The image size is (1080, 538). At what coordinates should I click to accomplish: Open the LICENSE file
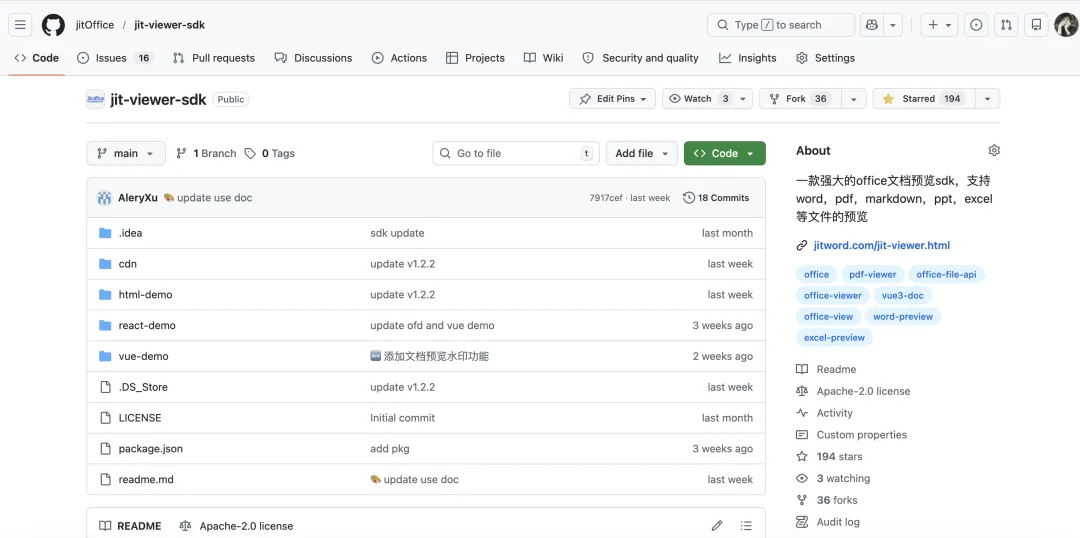coord(140,417)
